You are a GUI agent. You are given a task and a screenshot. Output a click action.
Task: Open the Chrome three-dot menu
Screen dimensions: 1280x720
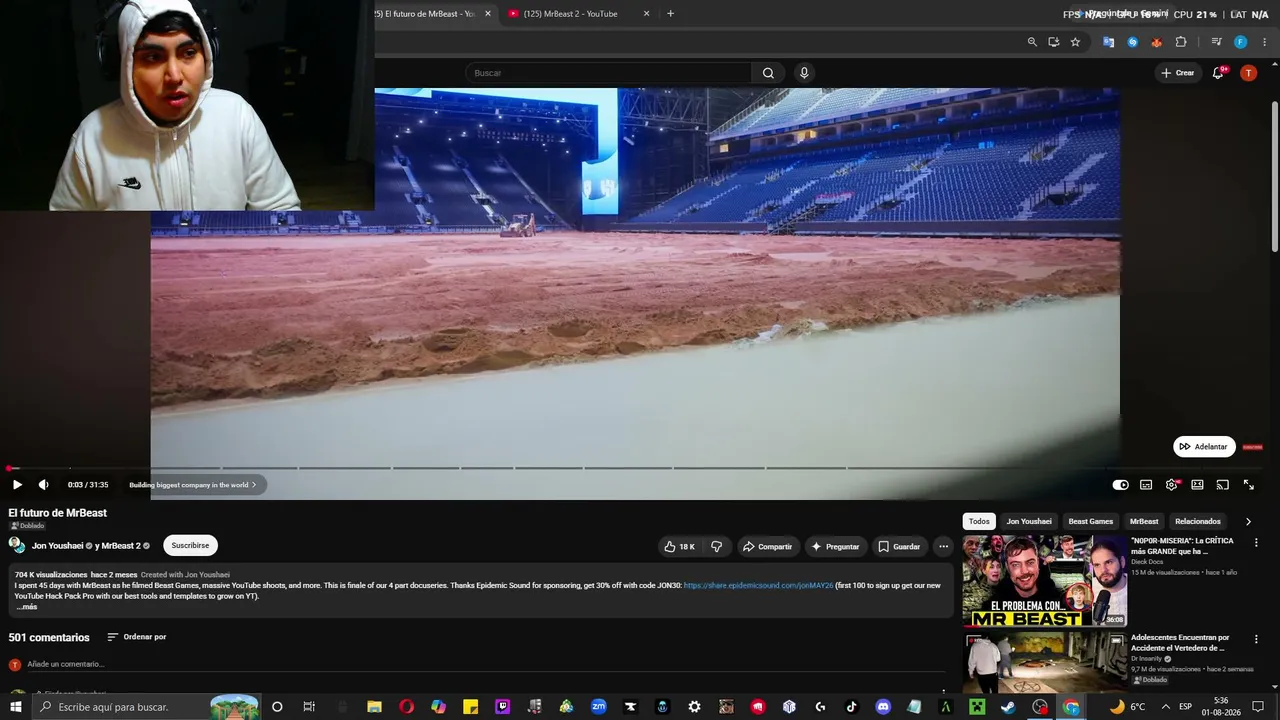(1264, 42)
